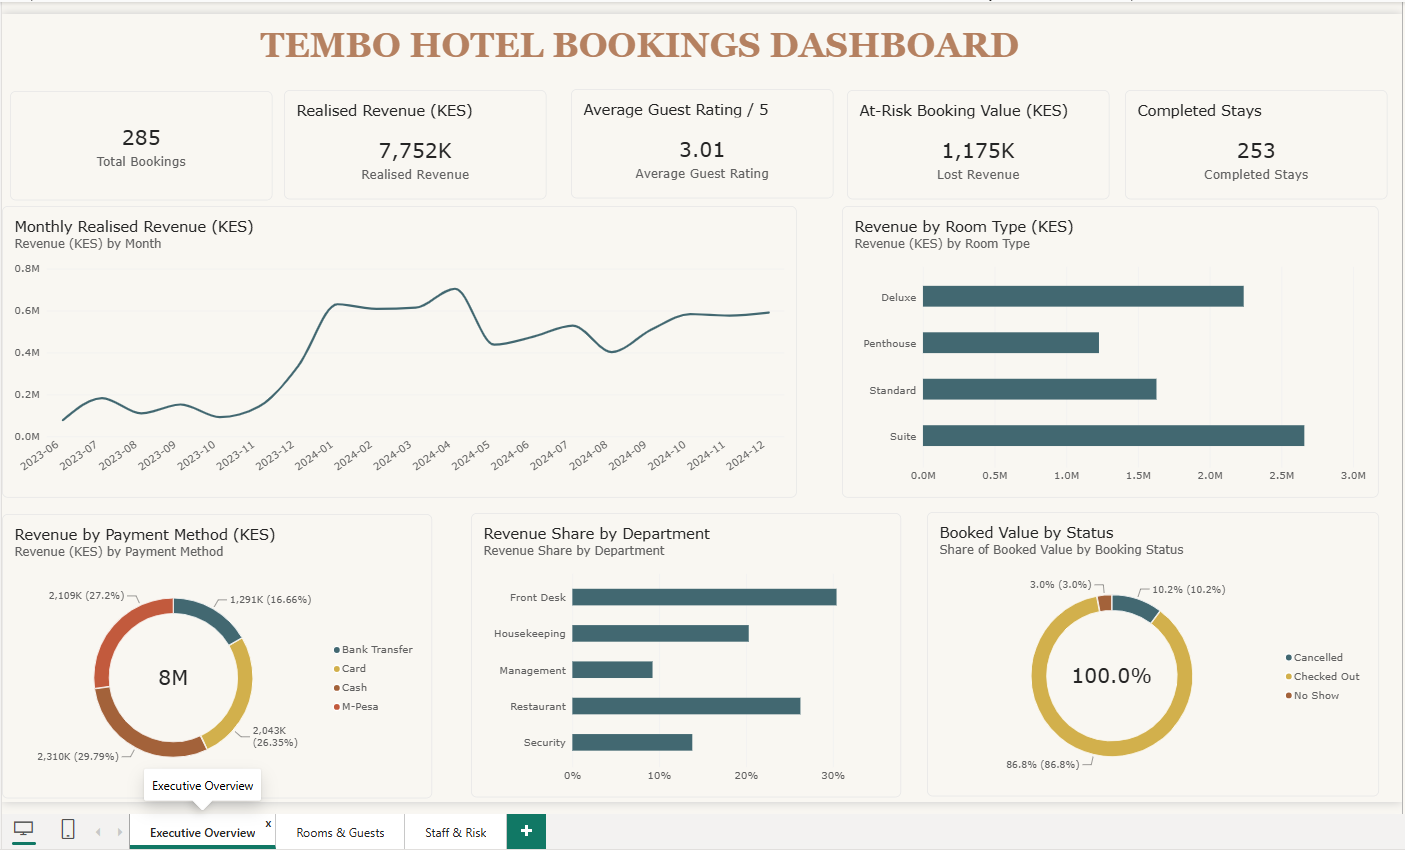Click the 10.2% (10.2%) data label
The image size is (1405, 850).
pos(1189,590)
